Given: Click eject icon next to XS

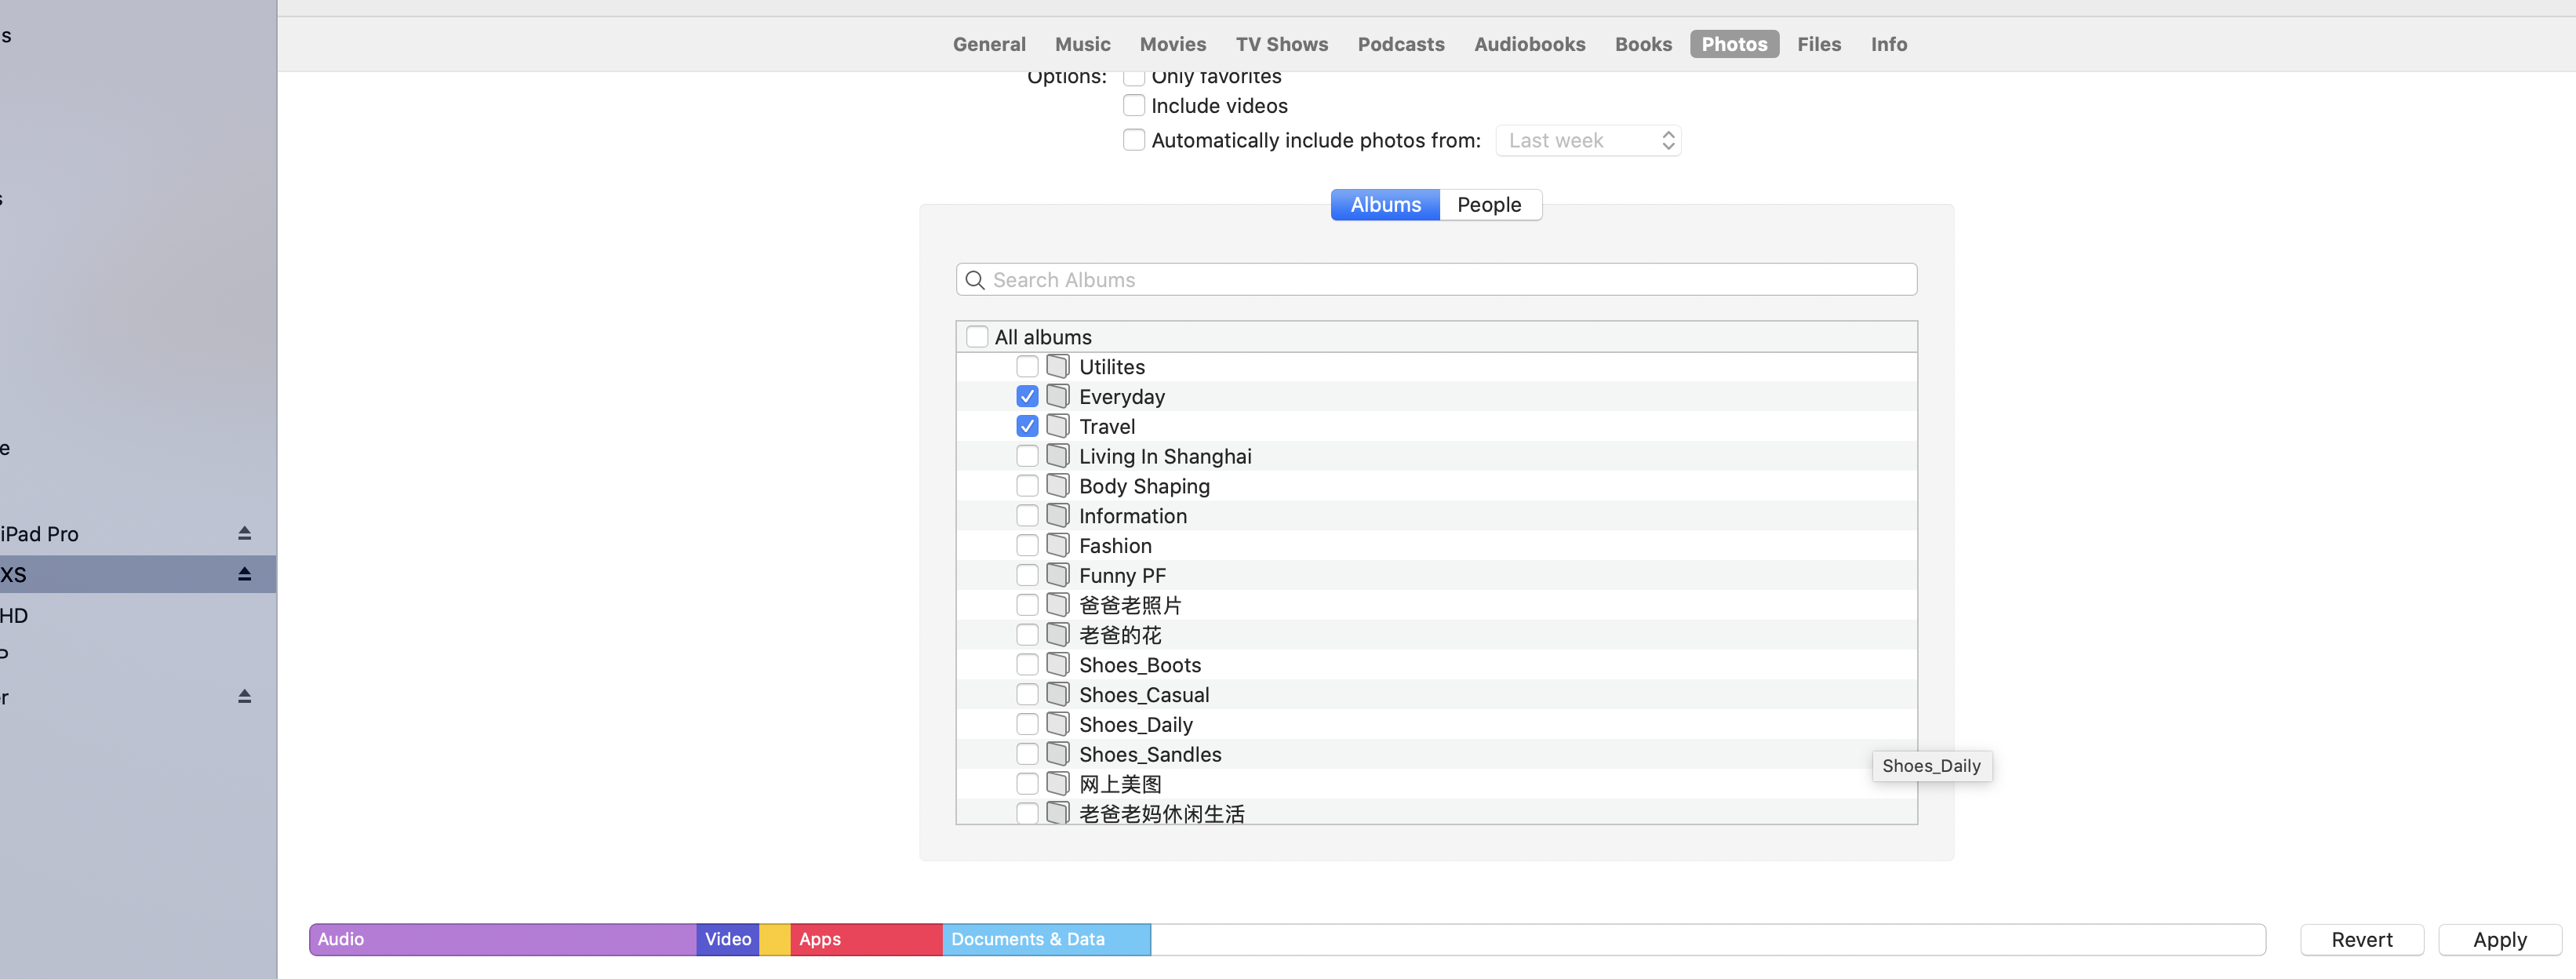Looking at the screenshot, I should click(244, 574).
